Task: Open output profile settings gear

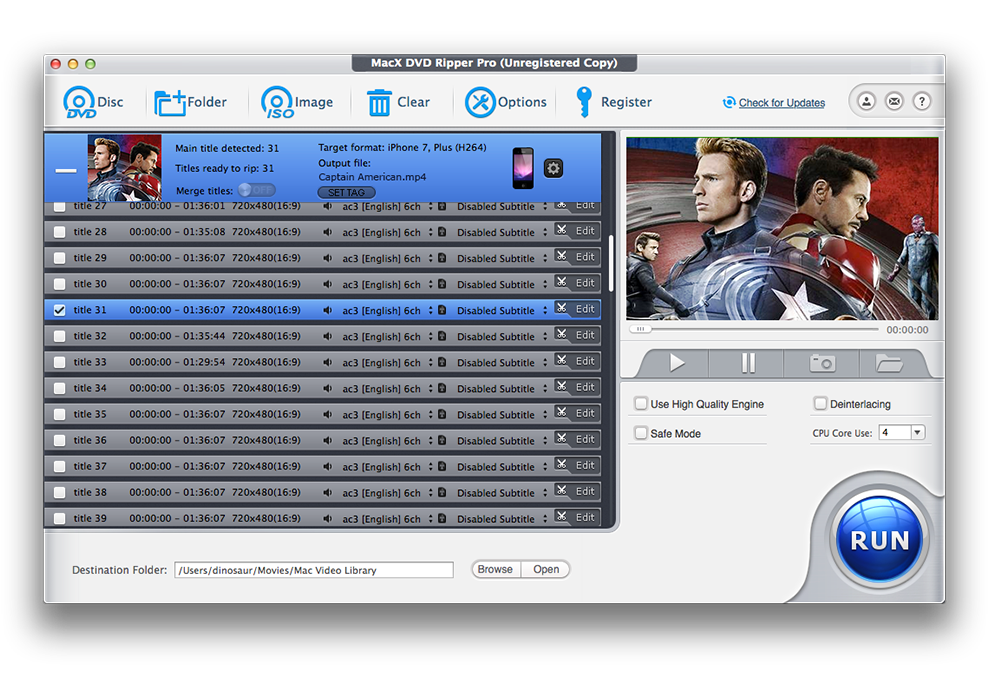Action: (553, 168)
